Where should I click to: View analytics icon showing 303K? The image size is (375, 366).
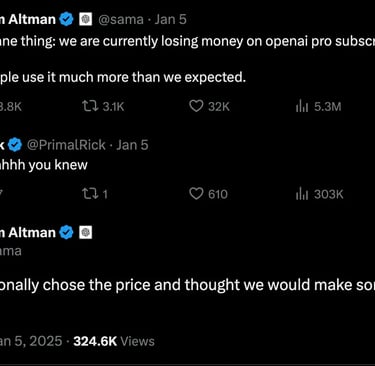click(x=302, y=194)
